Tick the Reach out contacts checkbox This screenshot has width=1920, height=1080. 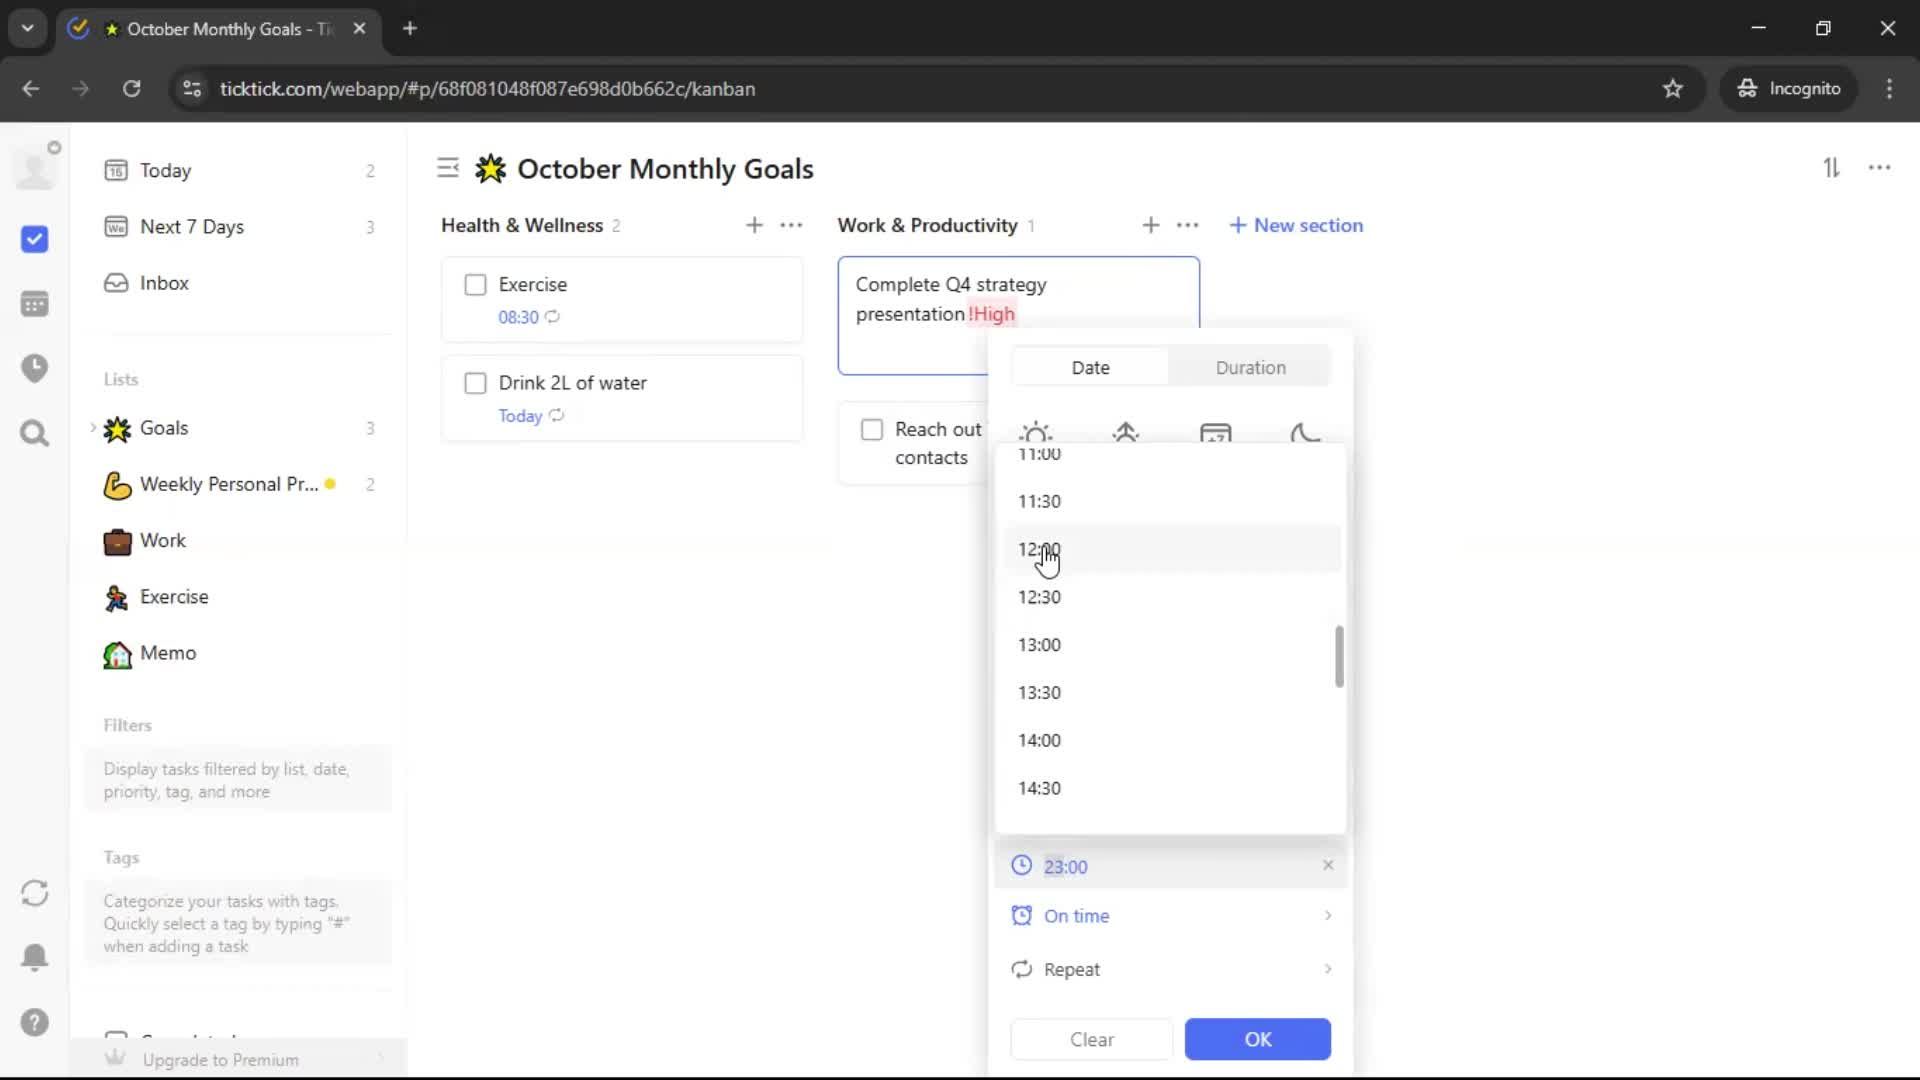tap(872, 430)
